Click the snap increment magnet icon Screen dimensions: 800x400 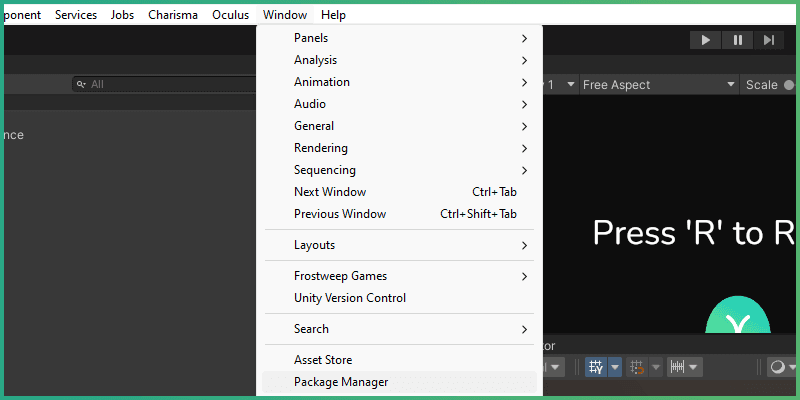636,367
